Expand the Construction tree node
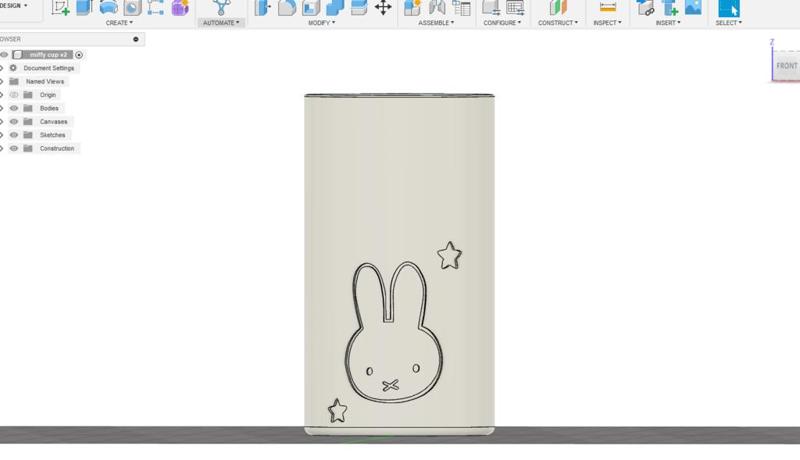Screen dimensions: 800x460 point(2,148)
